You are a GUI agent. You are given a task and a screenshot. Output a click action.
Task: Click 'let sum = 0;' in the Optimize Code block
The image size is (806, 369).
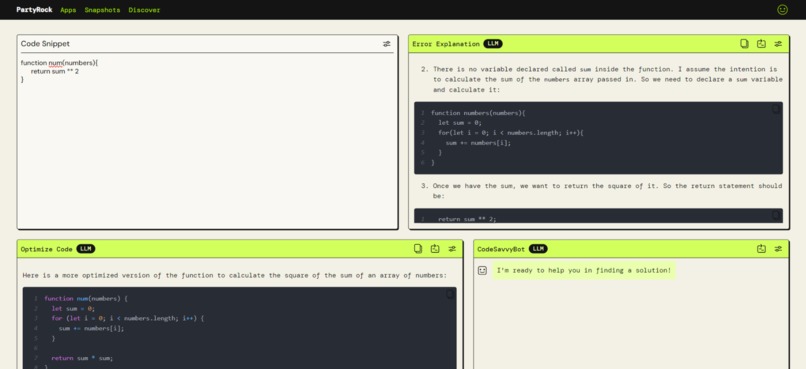(x=74, y=308)
